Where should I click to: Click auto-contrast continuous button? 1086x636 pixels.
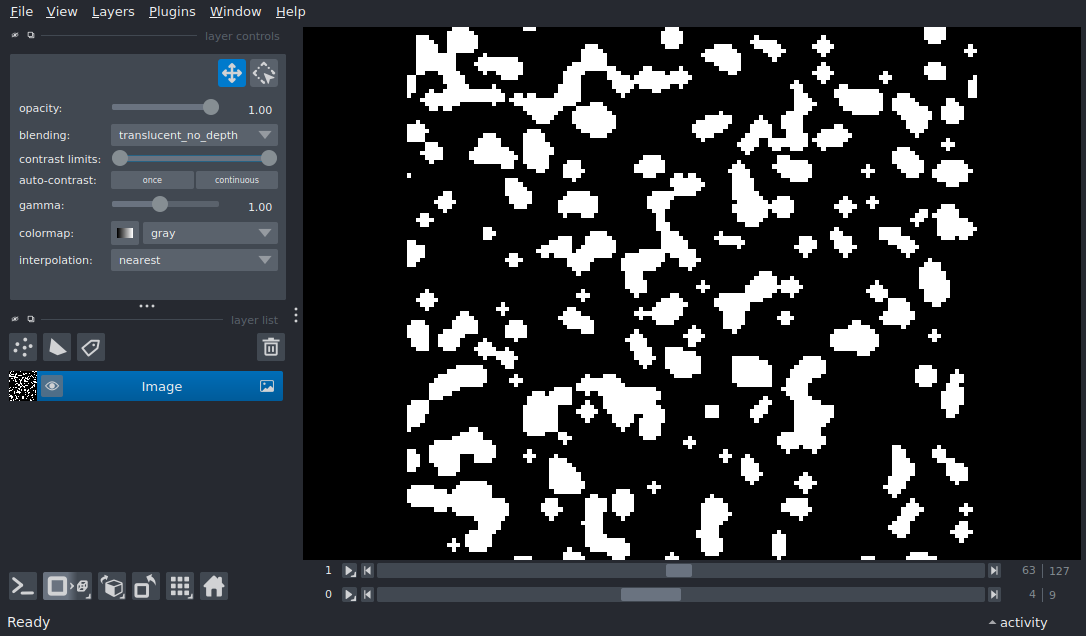click(237, 180)
